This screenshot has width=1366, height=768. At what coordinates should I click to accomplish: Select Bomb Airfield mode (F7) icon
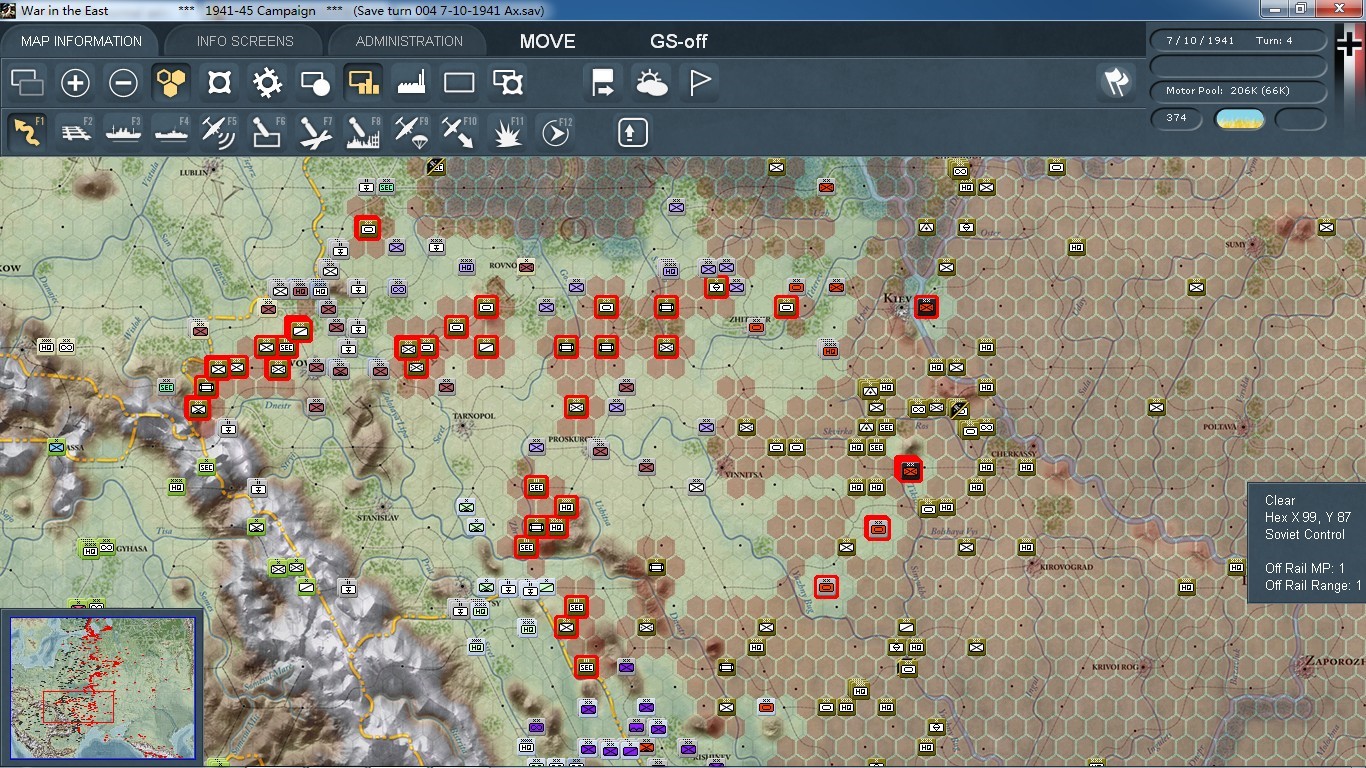click(315, 132)
